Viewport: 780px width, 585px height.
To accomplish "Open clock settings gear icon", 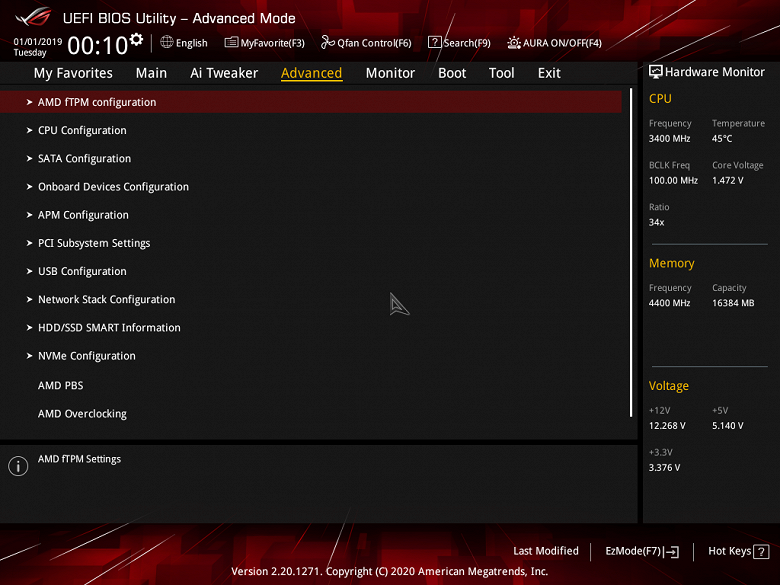I will (136, 39).
